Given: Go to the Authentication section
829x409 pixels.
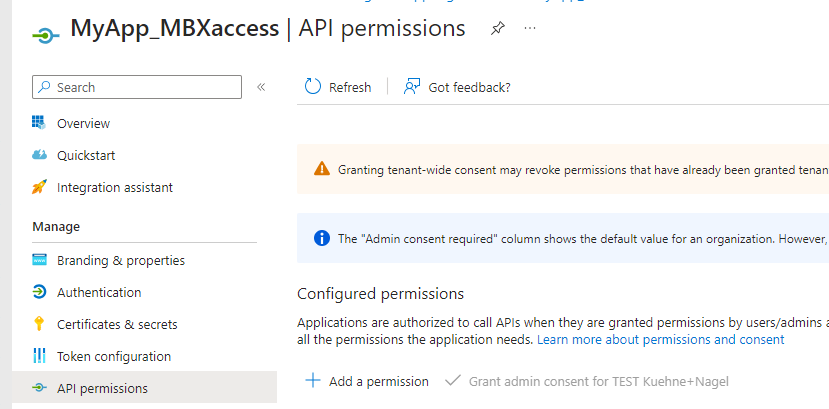Looking at the screenshot, I should (x=99, y=292).
